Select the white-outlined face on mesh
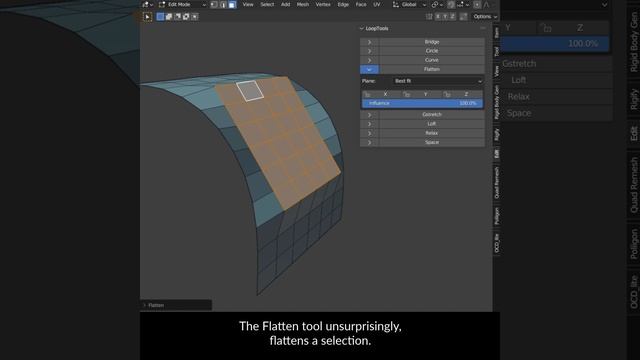640x360 pixels. coord(250,91)
